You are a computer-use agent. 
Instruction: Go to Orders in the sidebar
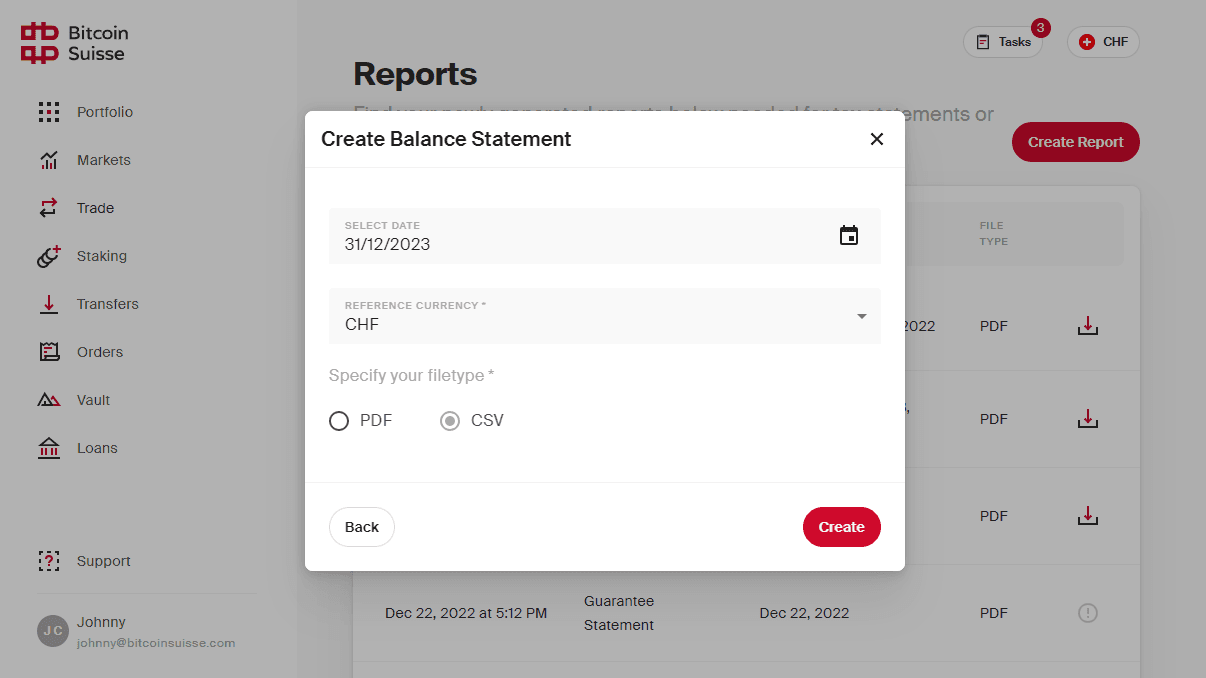(x=99, y=352)
